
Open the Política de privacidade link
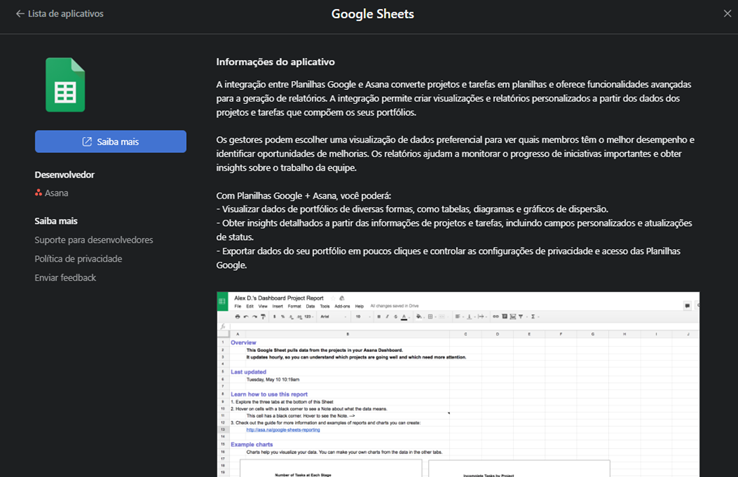[78, 259]
